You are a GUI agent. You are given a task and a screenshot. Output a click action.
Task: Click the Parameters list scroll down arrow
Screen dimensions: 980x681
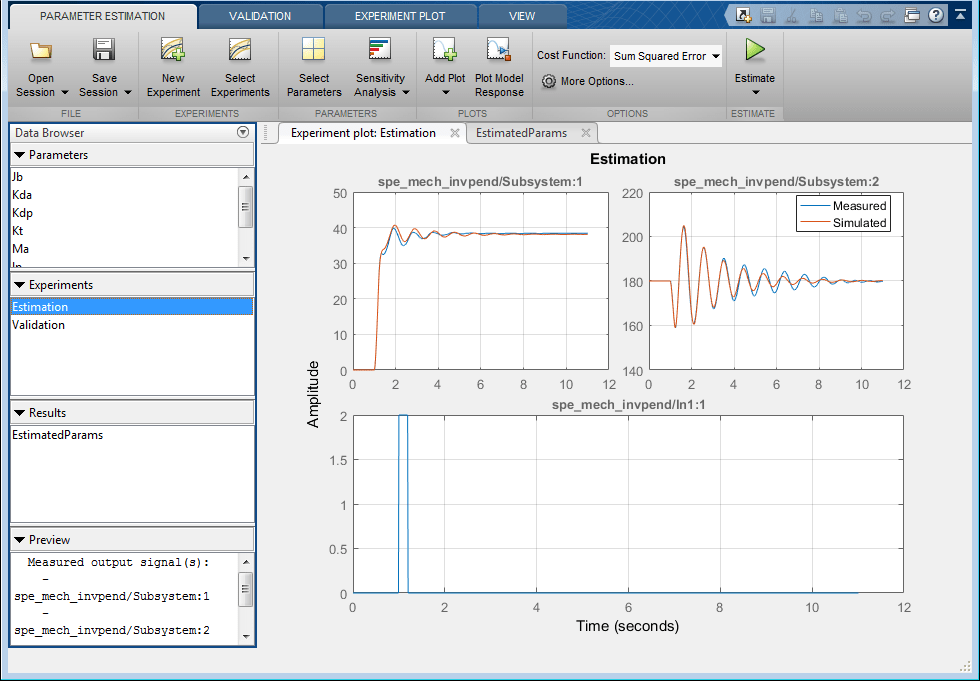coord(246,259)
